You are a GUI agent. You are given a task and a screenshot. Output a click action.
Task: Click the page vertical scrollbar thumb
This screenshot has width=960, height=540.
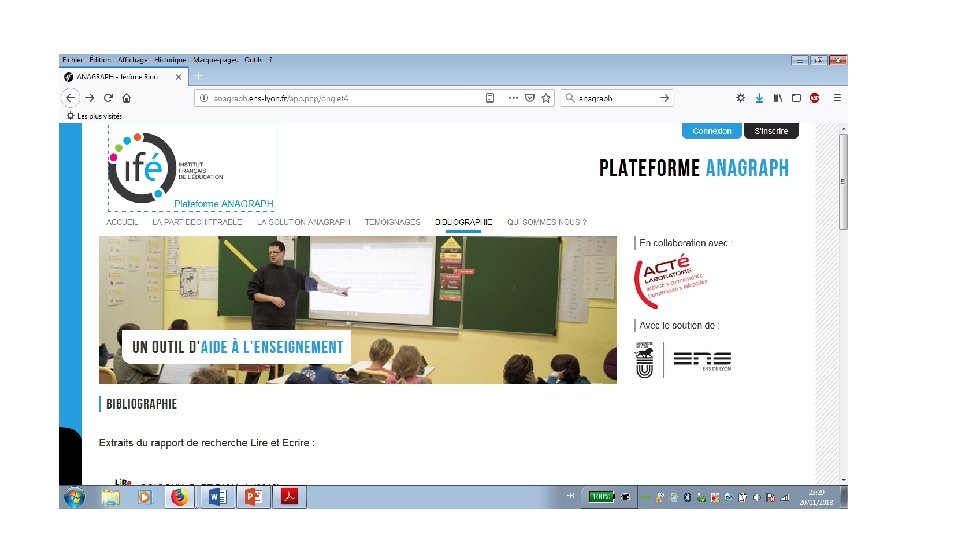(843, 182)
